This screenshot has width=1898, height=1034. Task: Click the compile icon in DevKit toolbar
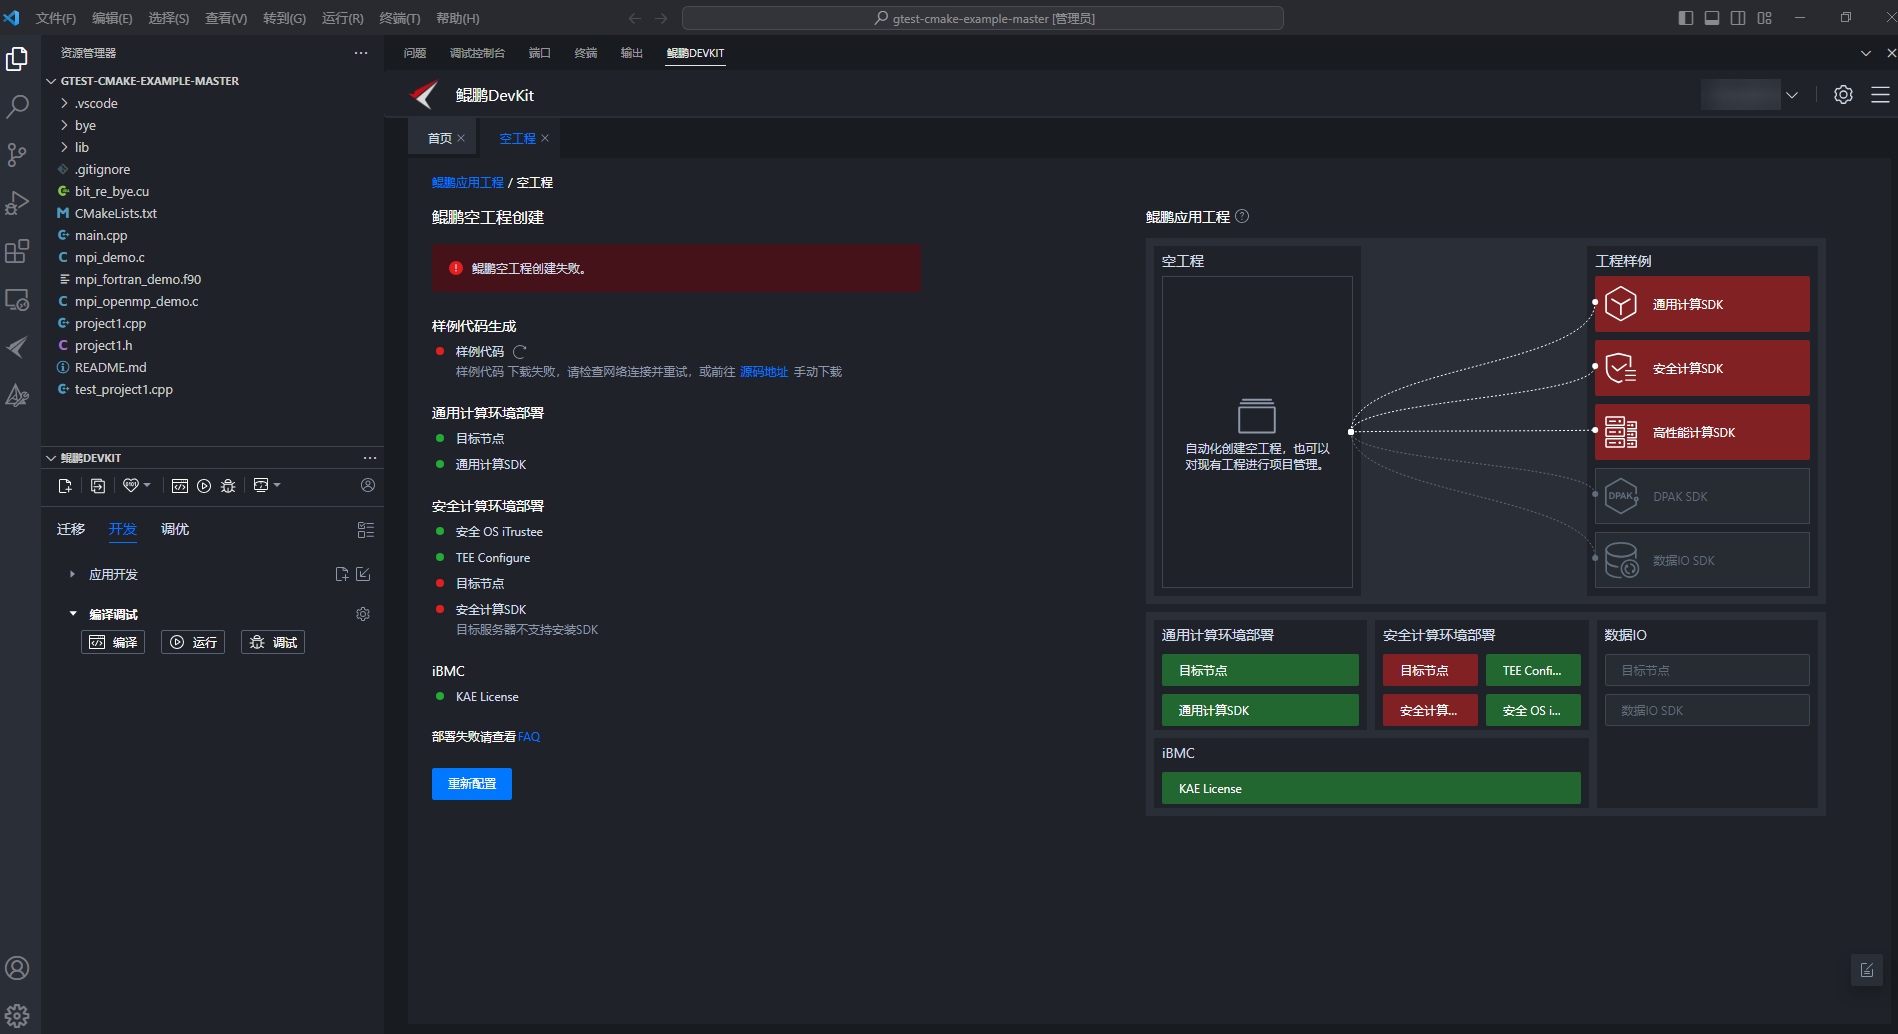coord(180,486)
